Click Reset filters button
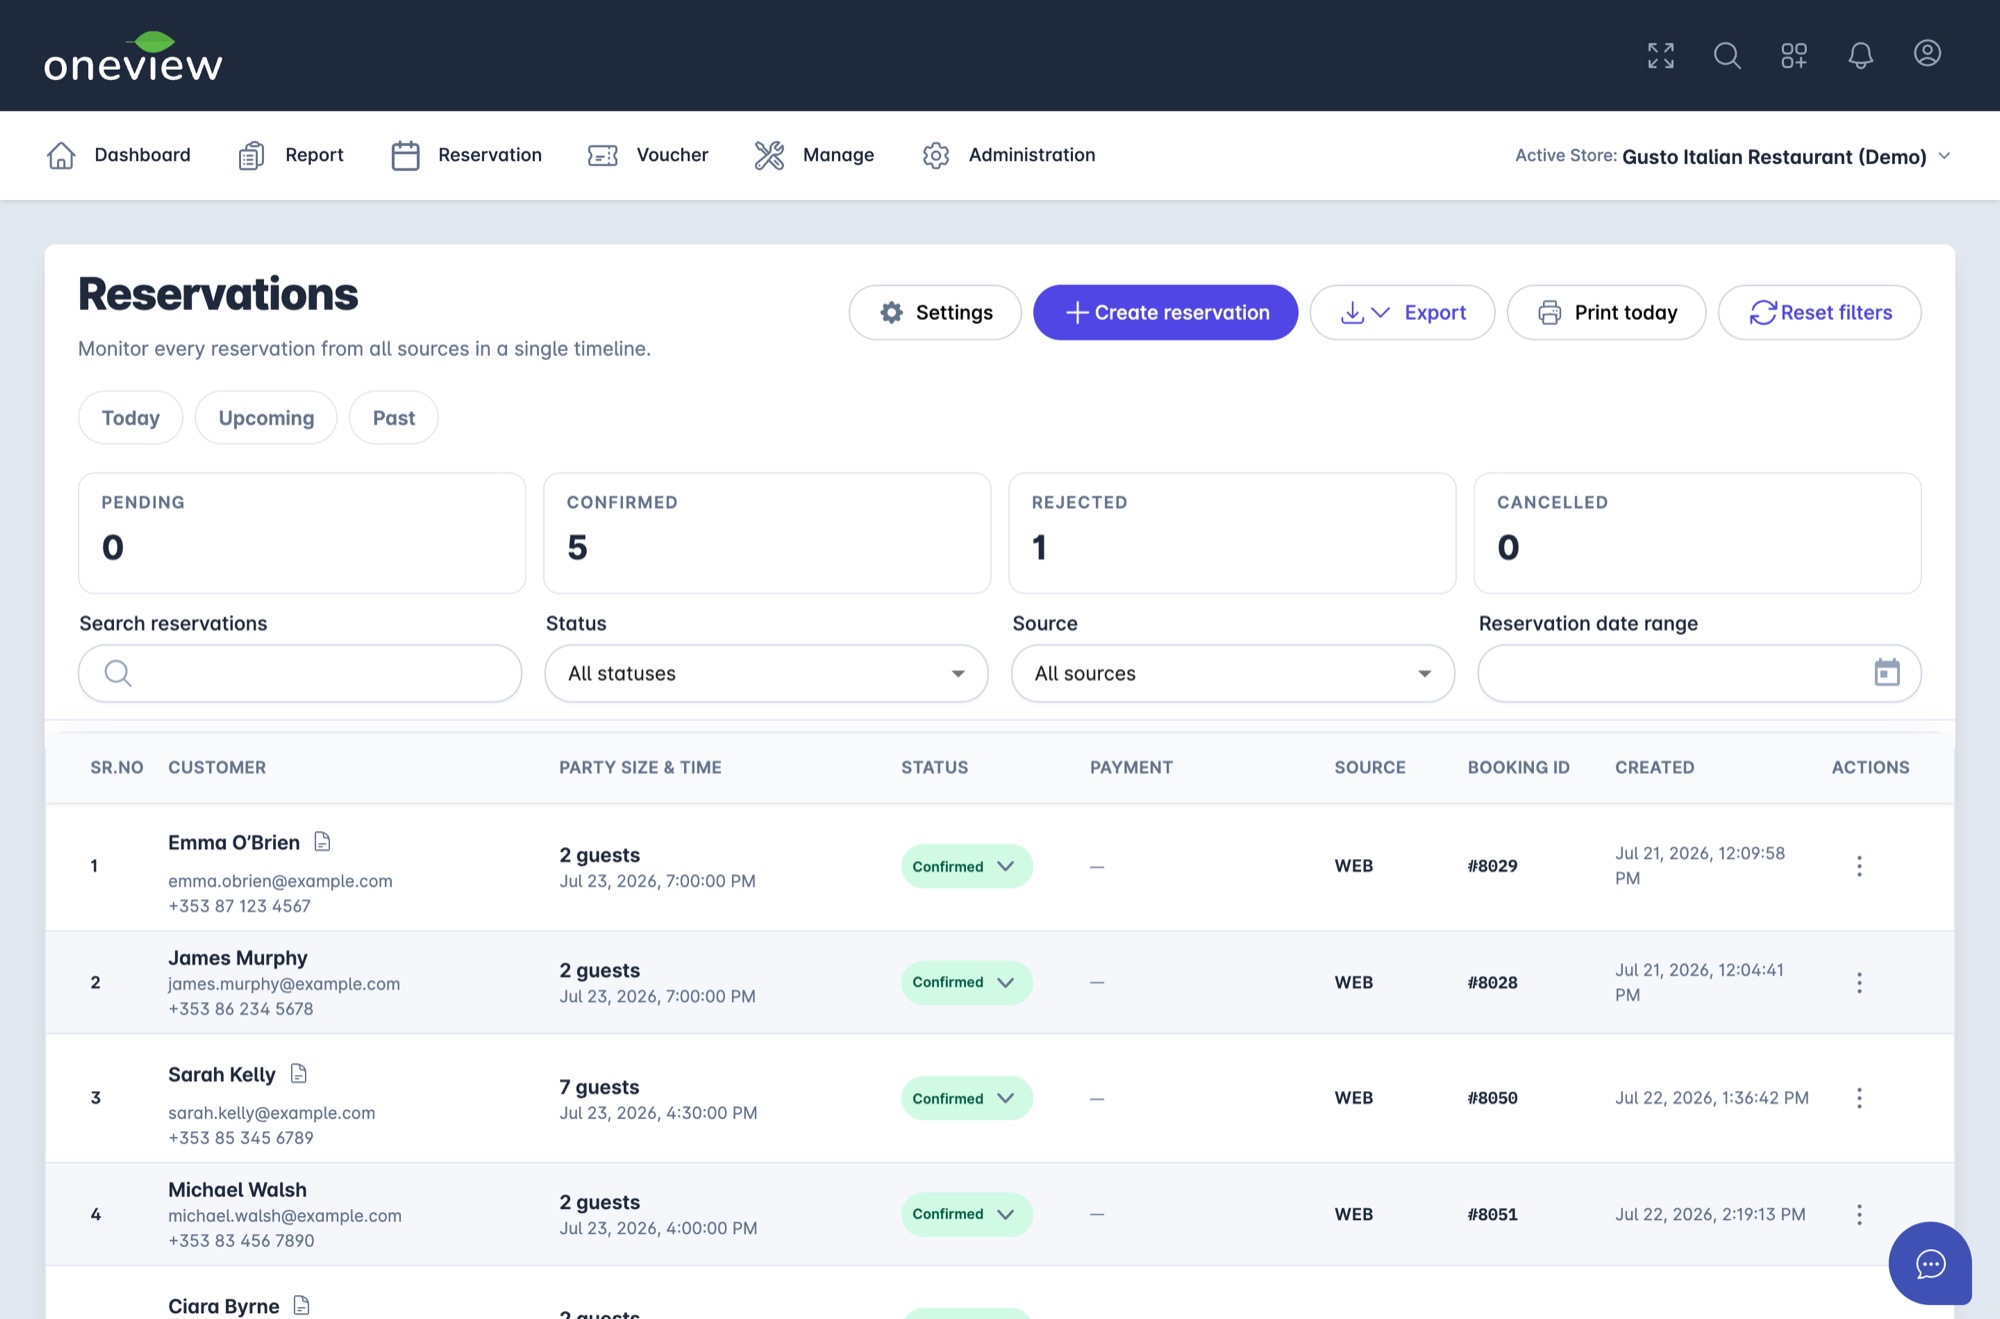This screenshot has width=2000, height=1319. point(1820,312)
